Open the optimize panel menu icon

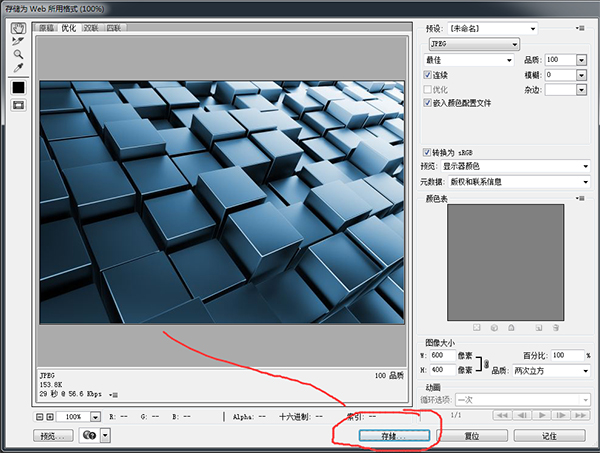pyautogui.click(x=580, y=28)
